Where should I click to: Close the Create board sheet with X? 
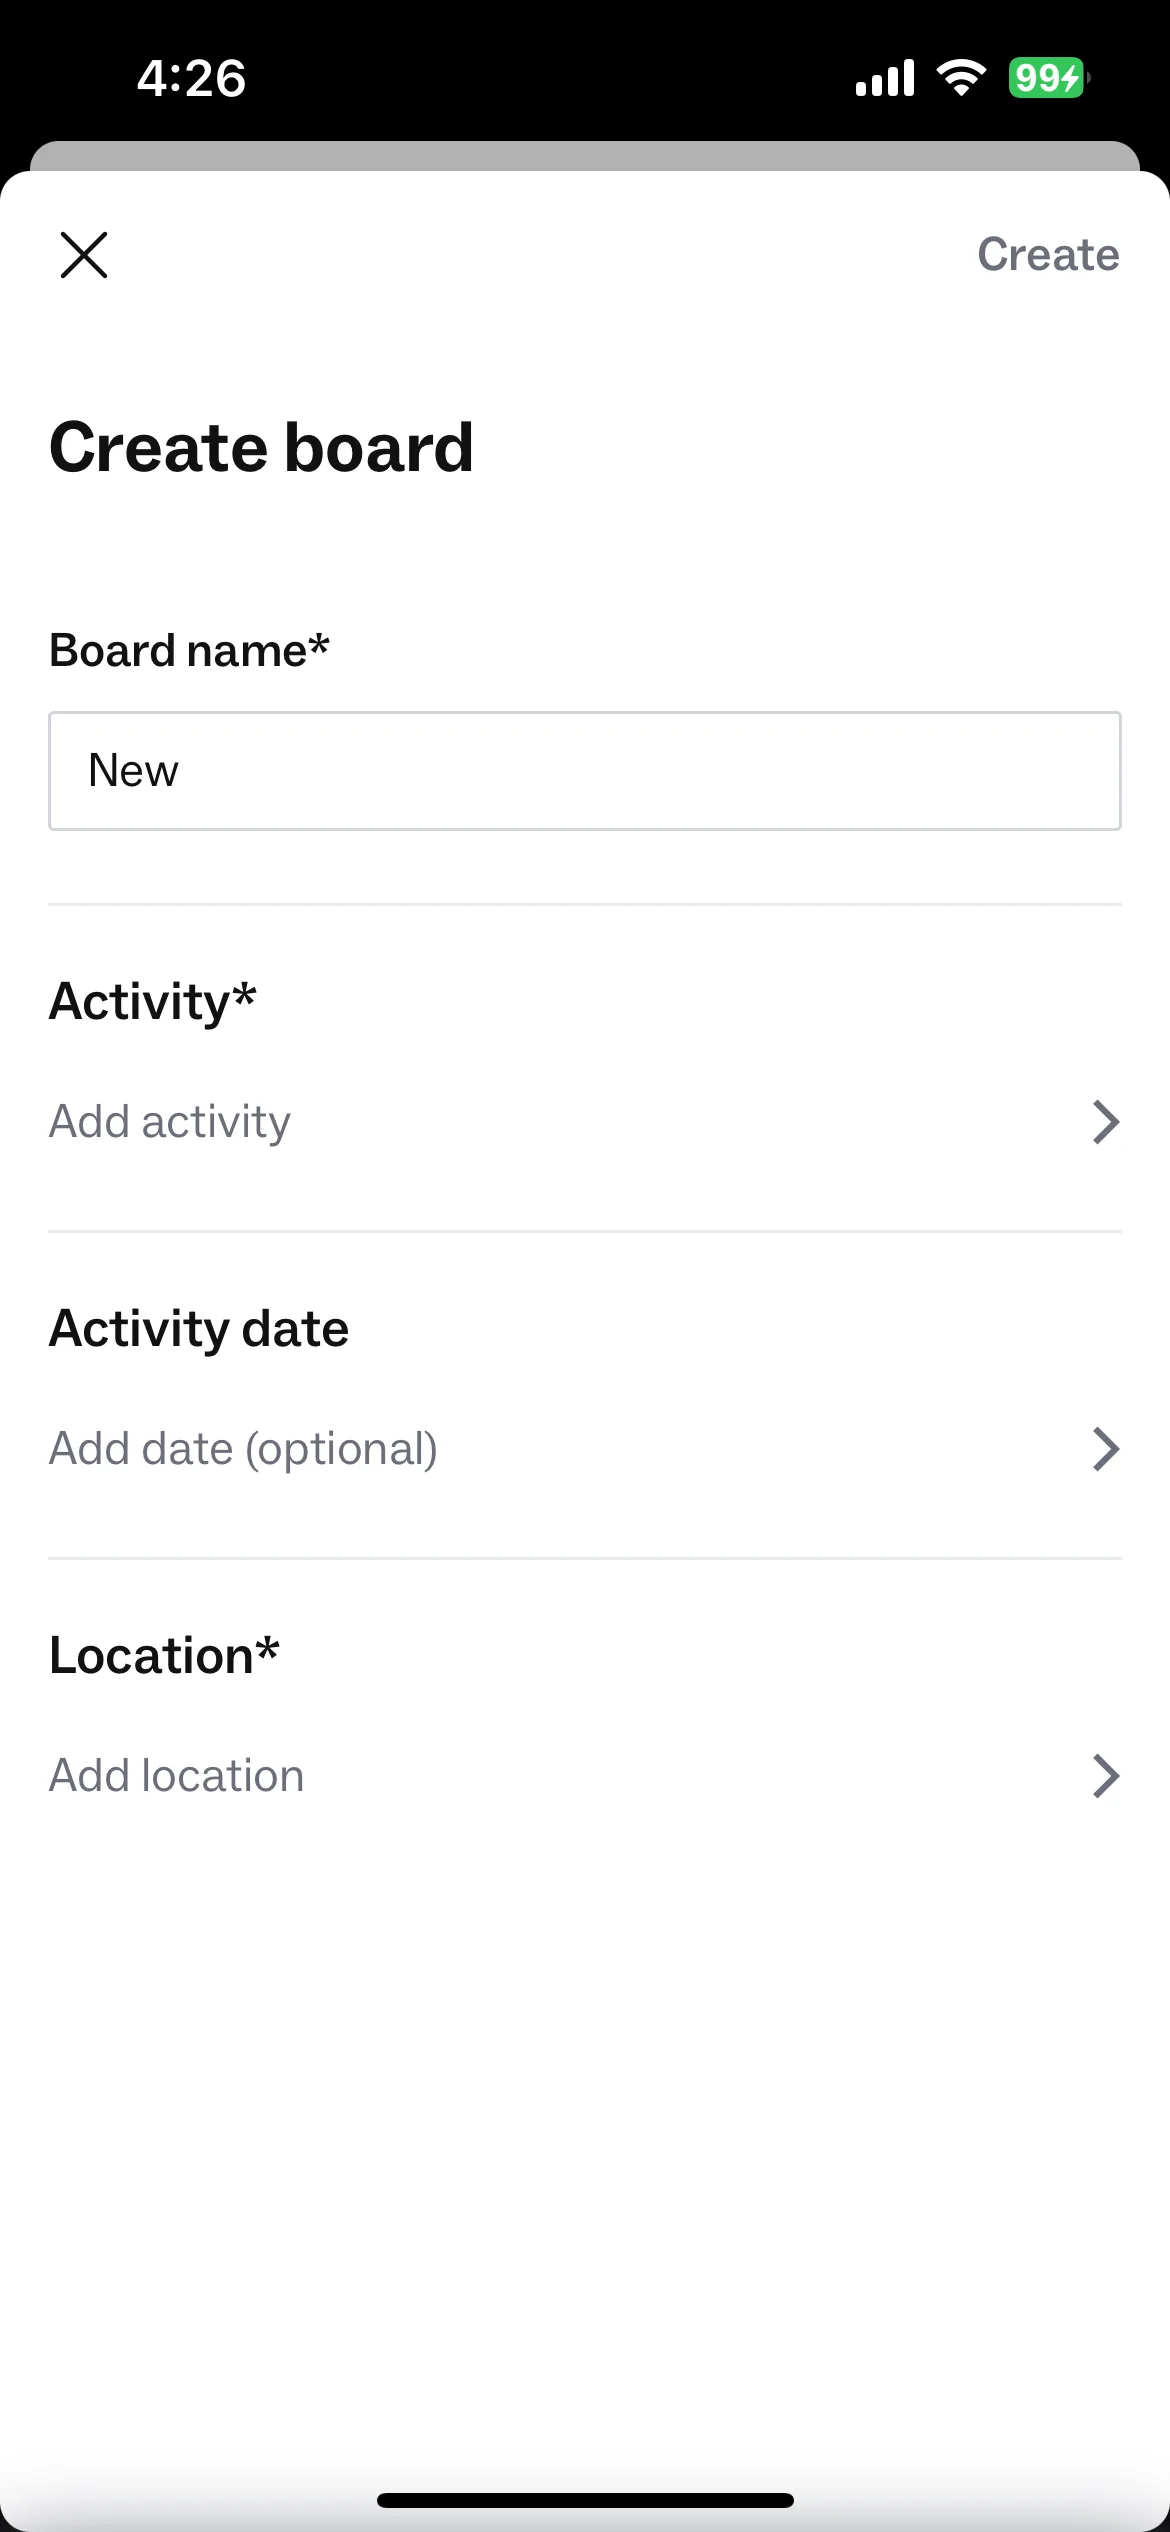coord(84,255)
